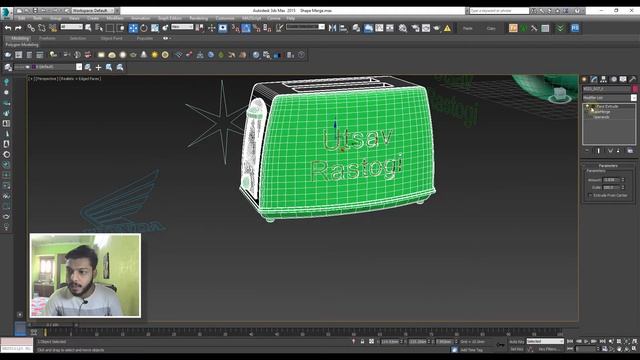The height and width of the screenshot is (360, 640).
Task: Open the Rendered Frame Window
Action: click(x=426, y=28)
